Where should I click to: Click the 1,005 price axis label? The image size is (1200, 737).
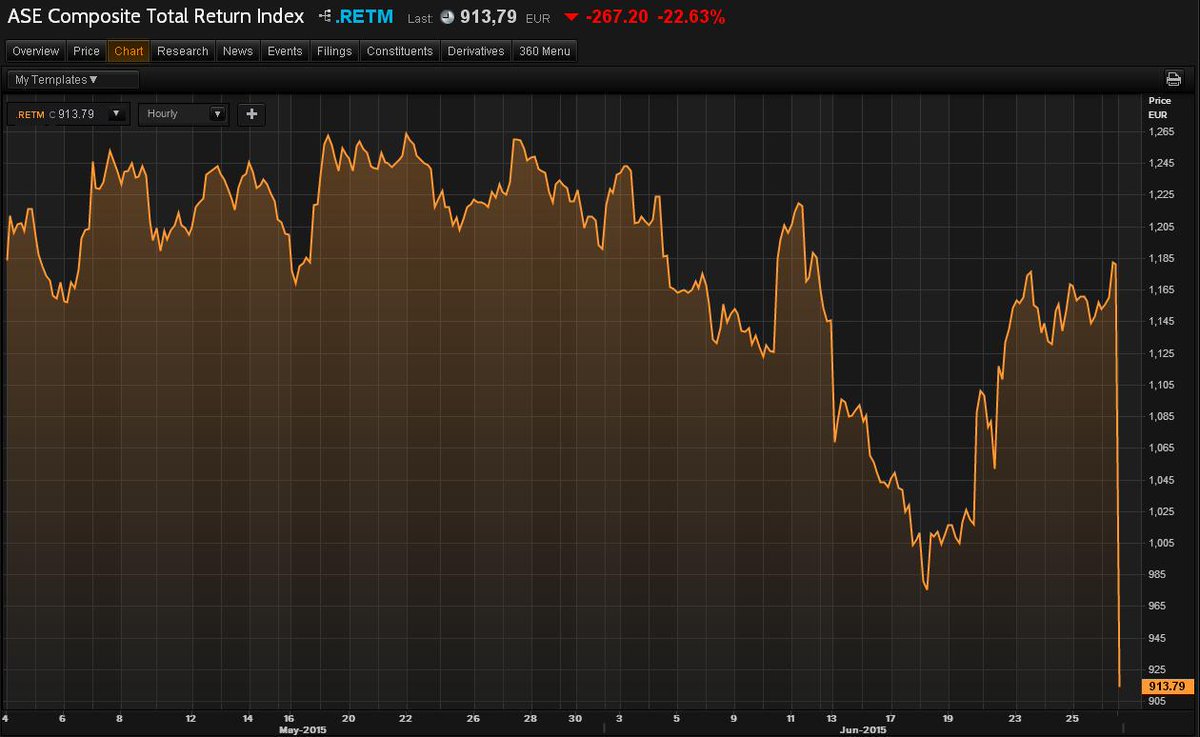click(1163, 543)
